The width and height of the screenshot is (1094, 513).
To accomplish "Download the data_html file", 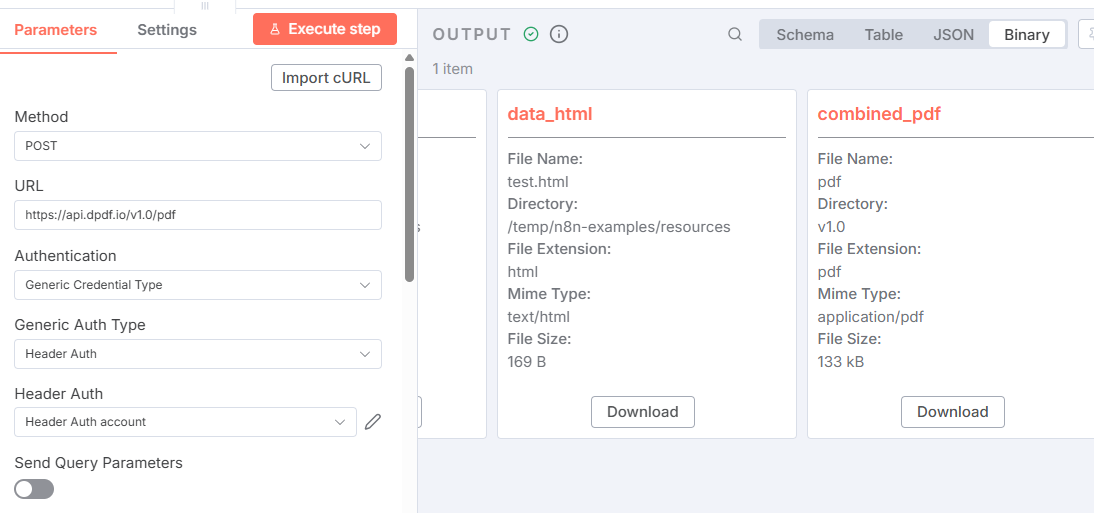I will (x=643, y=412).
